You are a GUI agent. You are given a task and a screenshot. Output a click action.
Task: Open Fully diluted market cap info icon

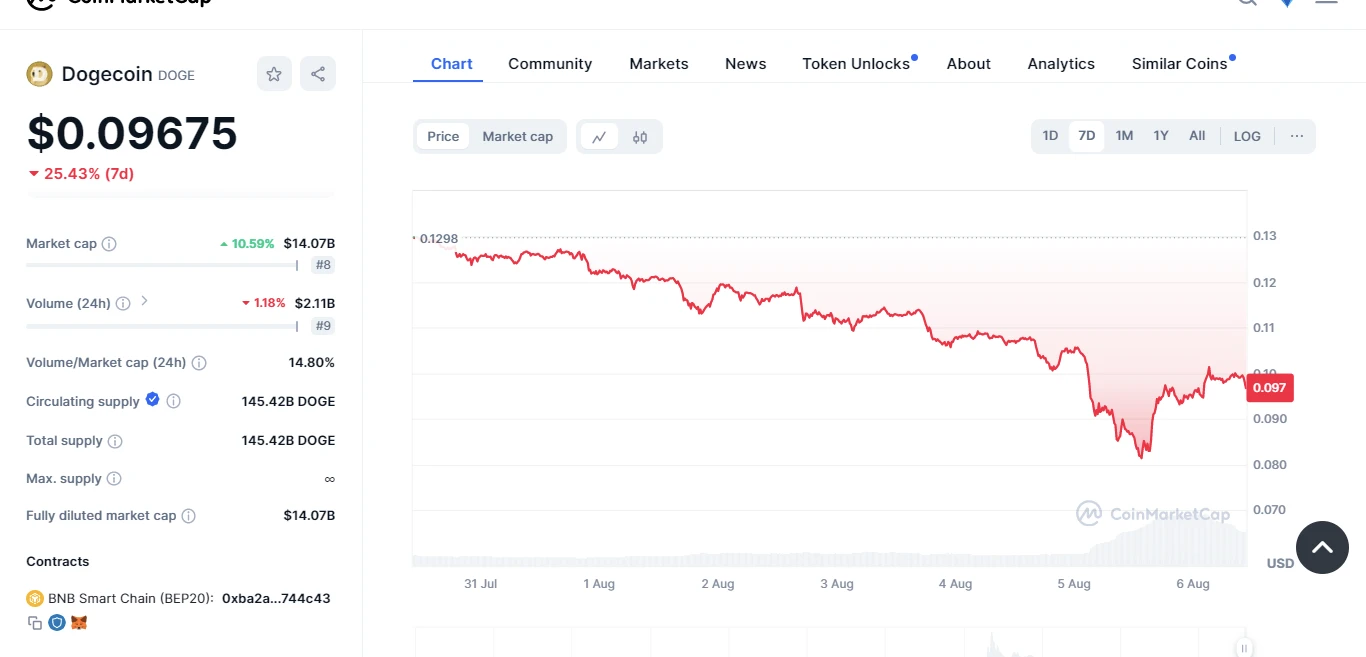coord(188,516)
